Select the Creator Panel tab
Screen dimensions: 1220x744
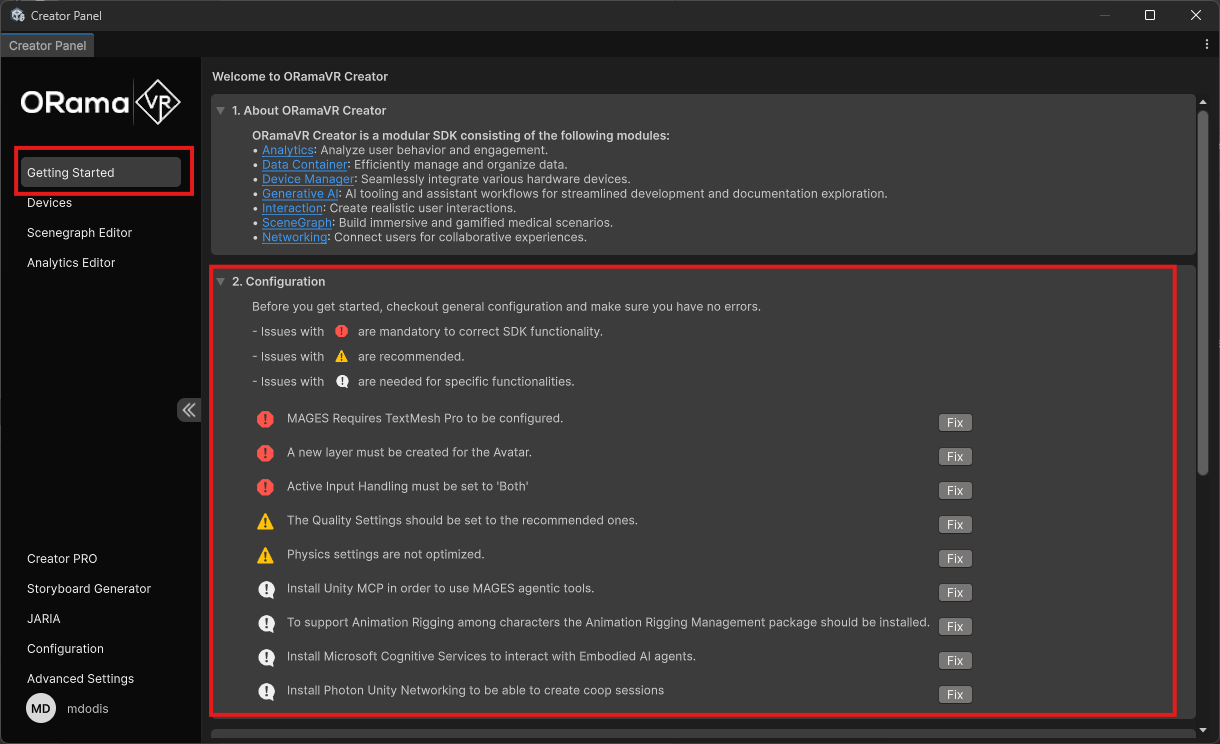(x=47, y=46)
